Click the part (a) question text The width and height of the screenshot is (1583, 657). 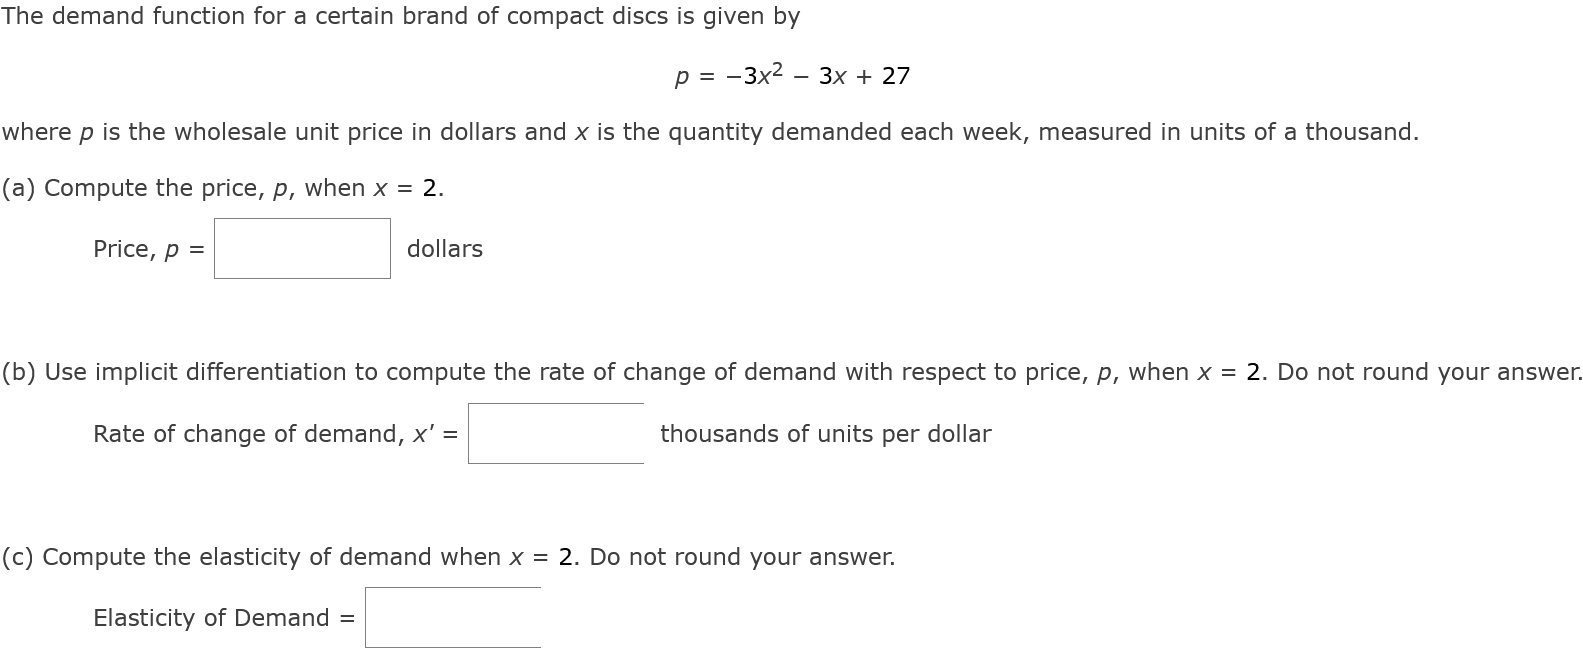click(x=220, y=187)
